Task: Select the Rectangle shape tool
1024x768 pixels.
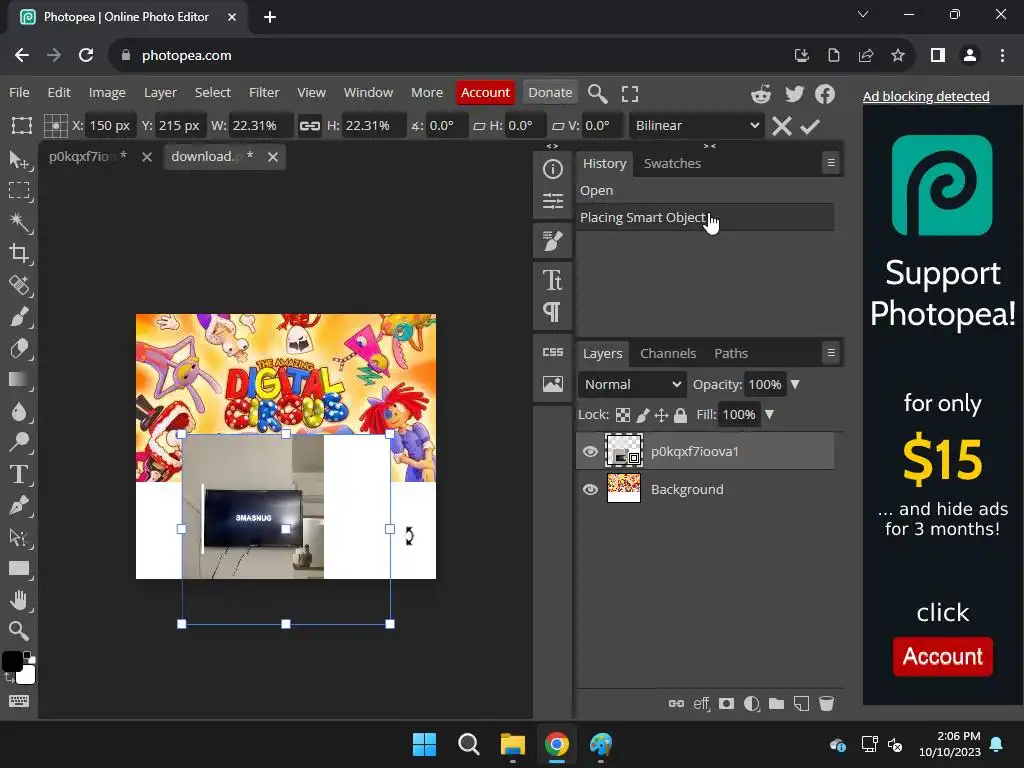Action: (x=18, y=568)
